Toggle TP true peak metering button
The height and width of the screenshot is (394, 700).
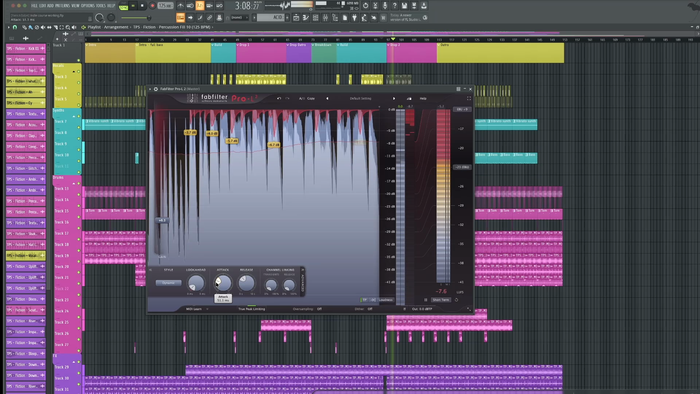365,300
